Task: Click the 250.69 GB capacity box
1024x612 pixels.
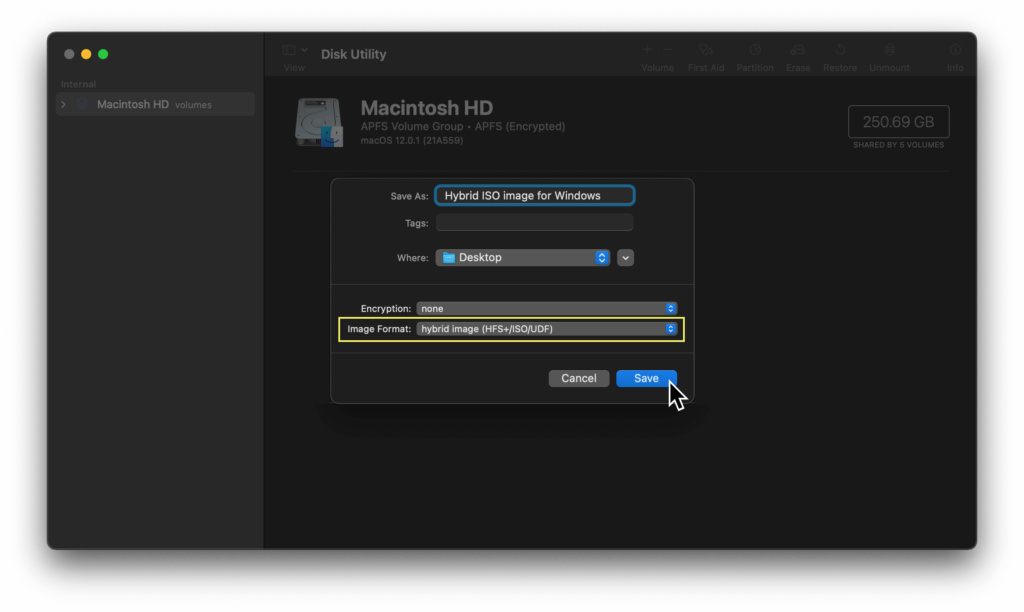Action: coord(899,121)
